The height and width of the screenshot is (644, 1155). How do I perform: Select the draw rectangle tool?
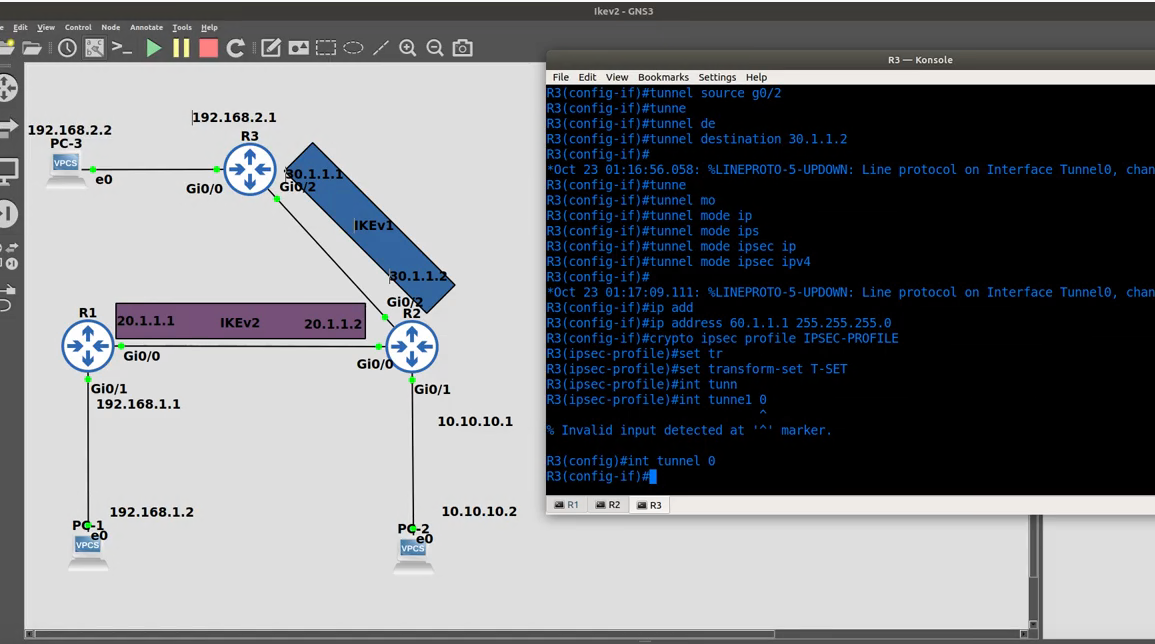point(326,48)
